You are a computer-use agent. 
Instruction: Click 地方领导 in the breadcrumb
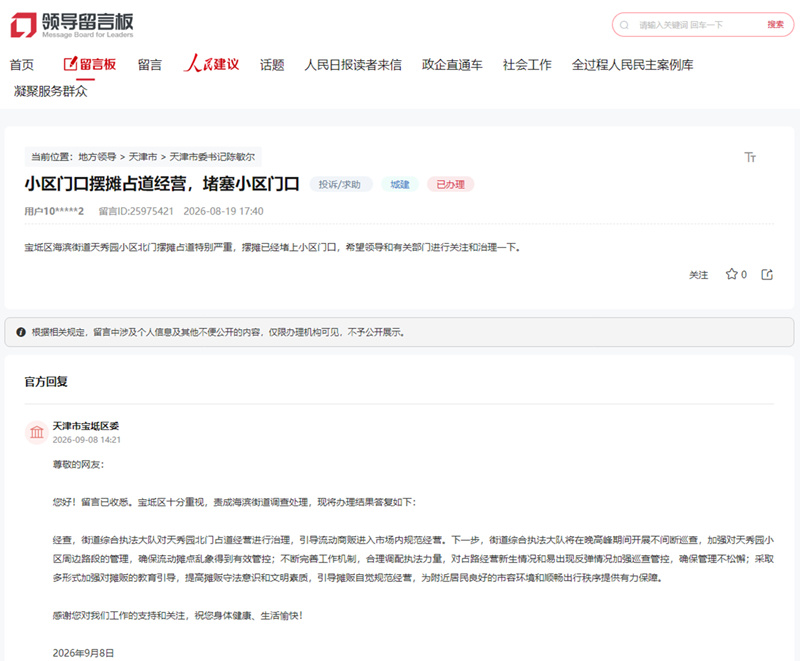coord(97,157)
